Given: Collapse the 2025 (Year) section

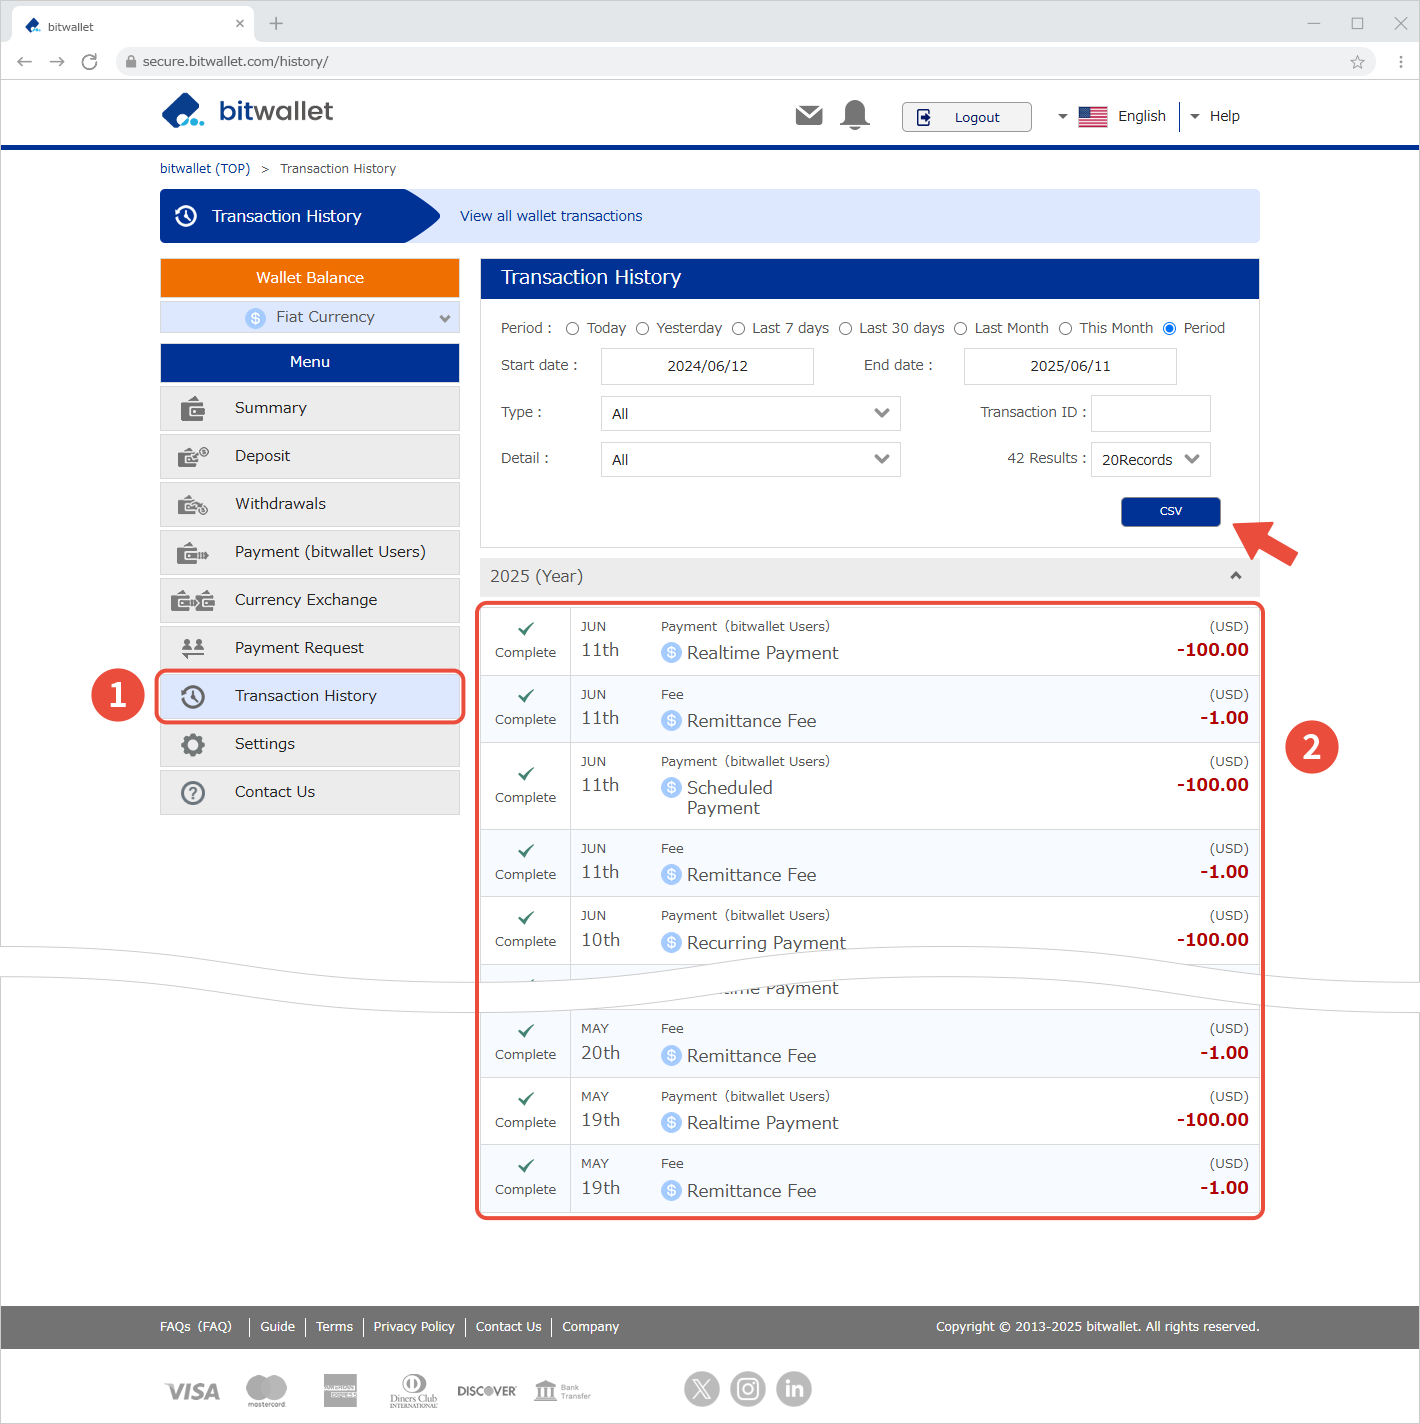Looking at the screenshot, I should pos(1236,576).
